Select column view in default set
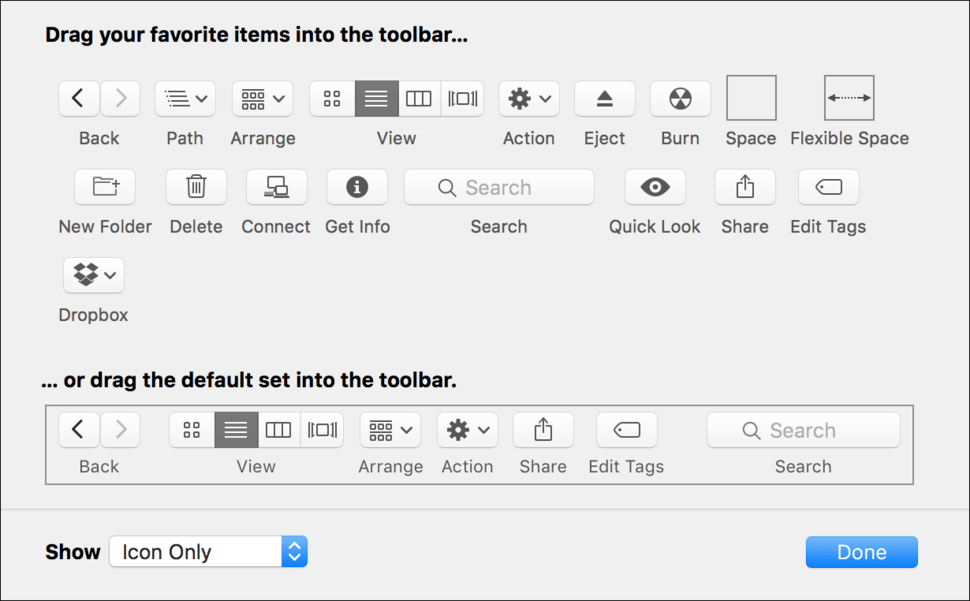Viewport: 970px width, 601px height. click(278, 430)
